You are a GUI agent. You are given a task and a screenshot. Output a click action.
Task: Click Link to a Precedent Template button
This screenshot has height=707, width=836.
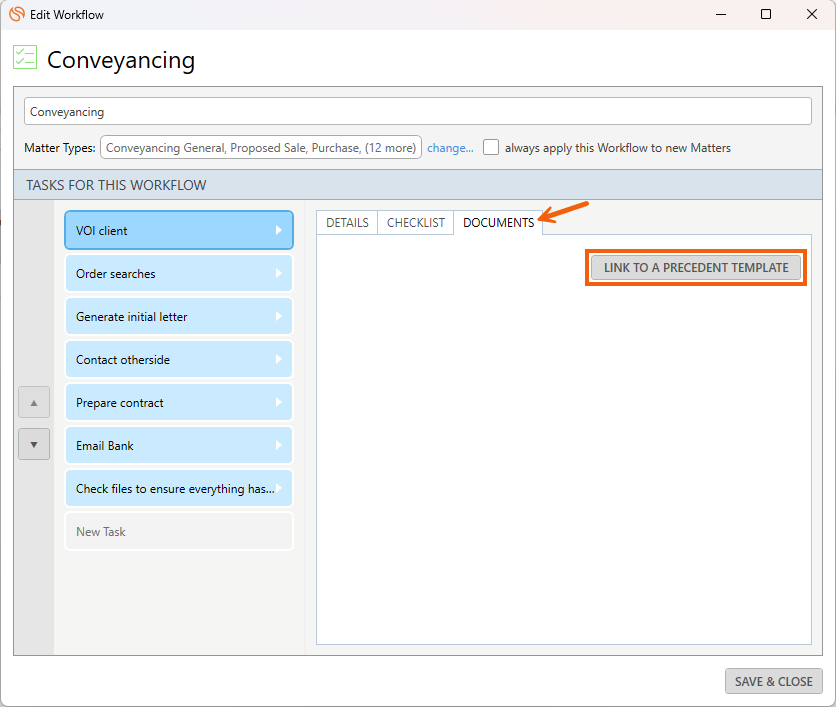click(x=696, y=268)
